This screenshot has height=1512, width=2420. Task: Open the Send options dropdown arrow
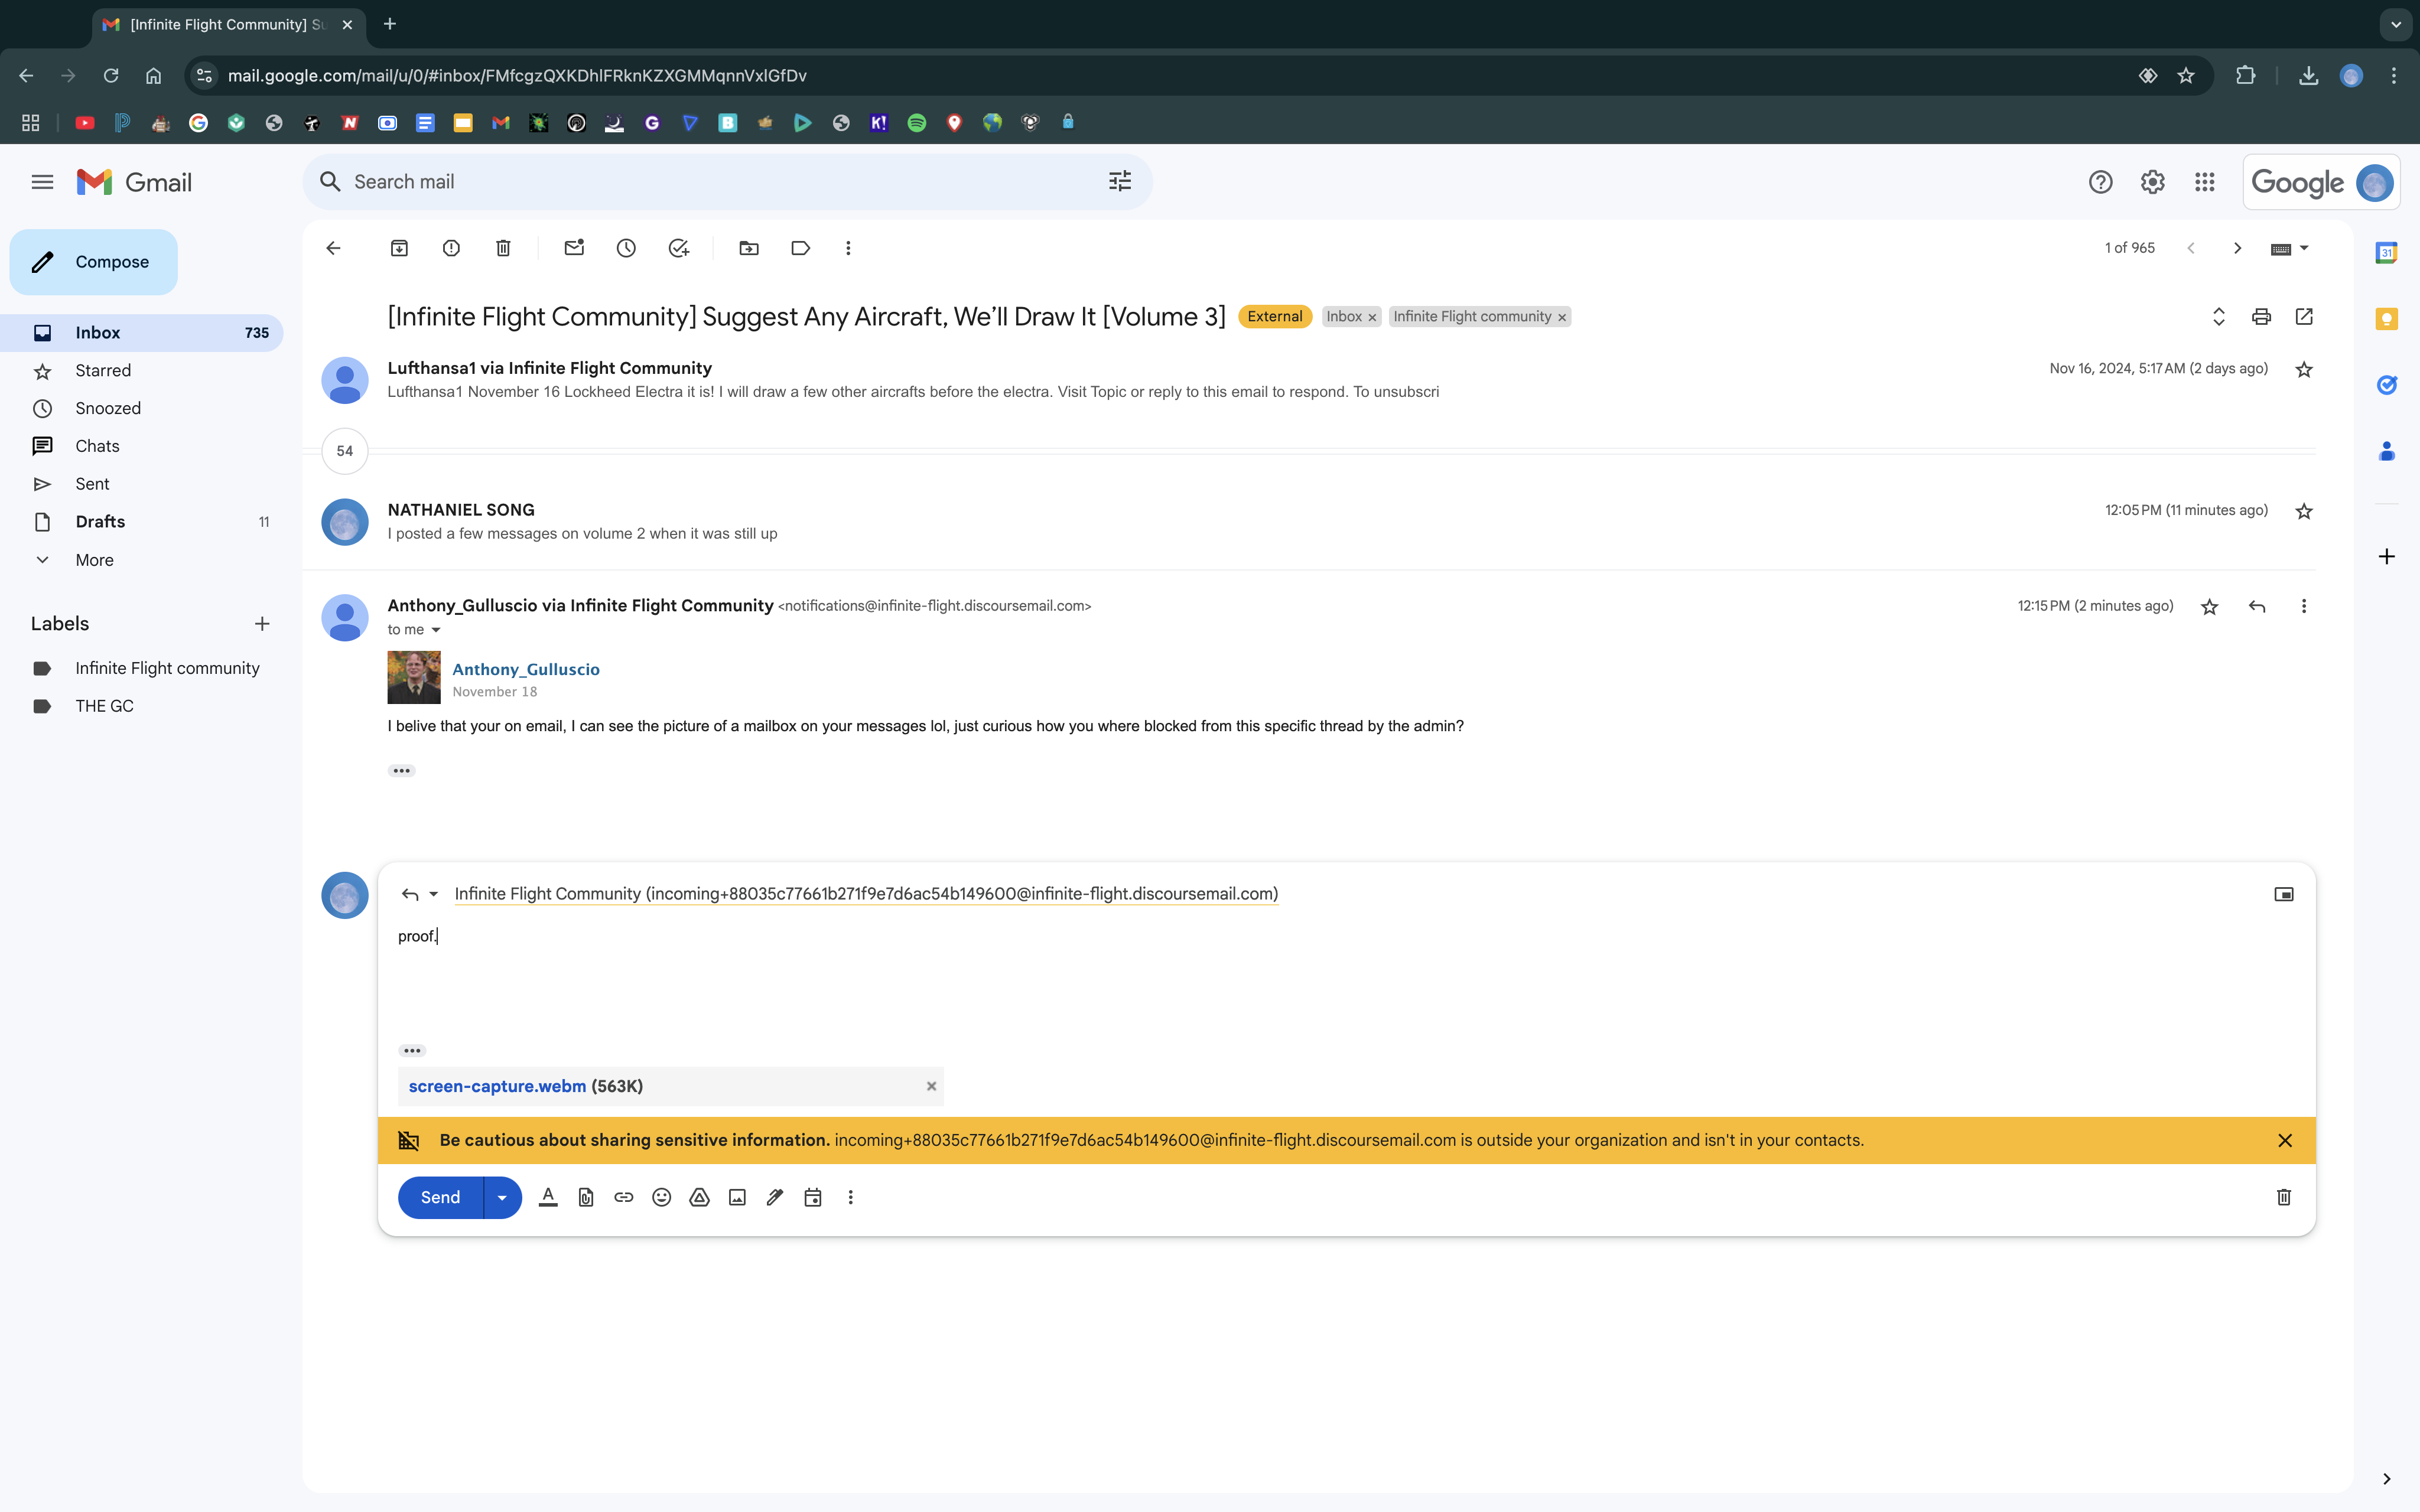(502, 1197)
